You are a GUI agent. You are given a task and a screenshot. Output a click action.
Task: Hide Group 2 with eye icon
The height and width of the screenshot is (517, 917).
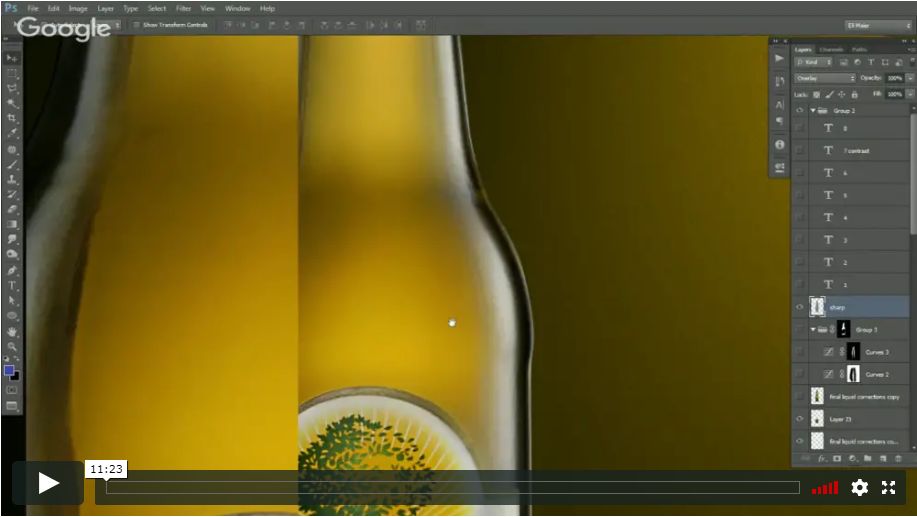click(799, 110)
